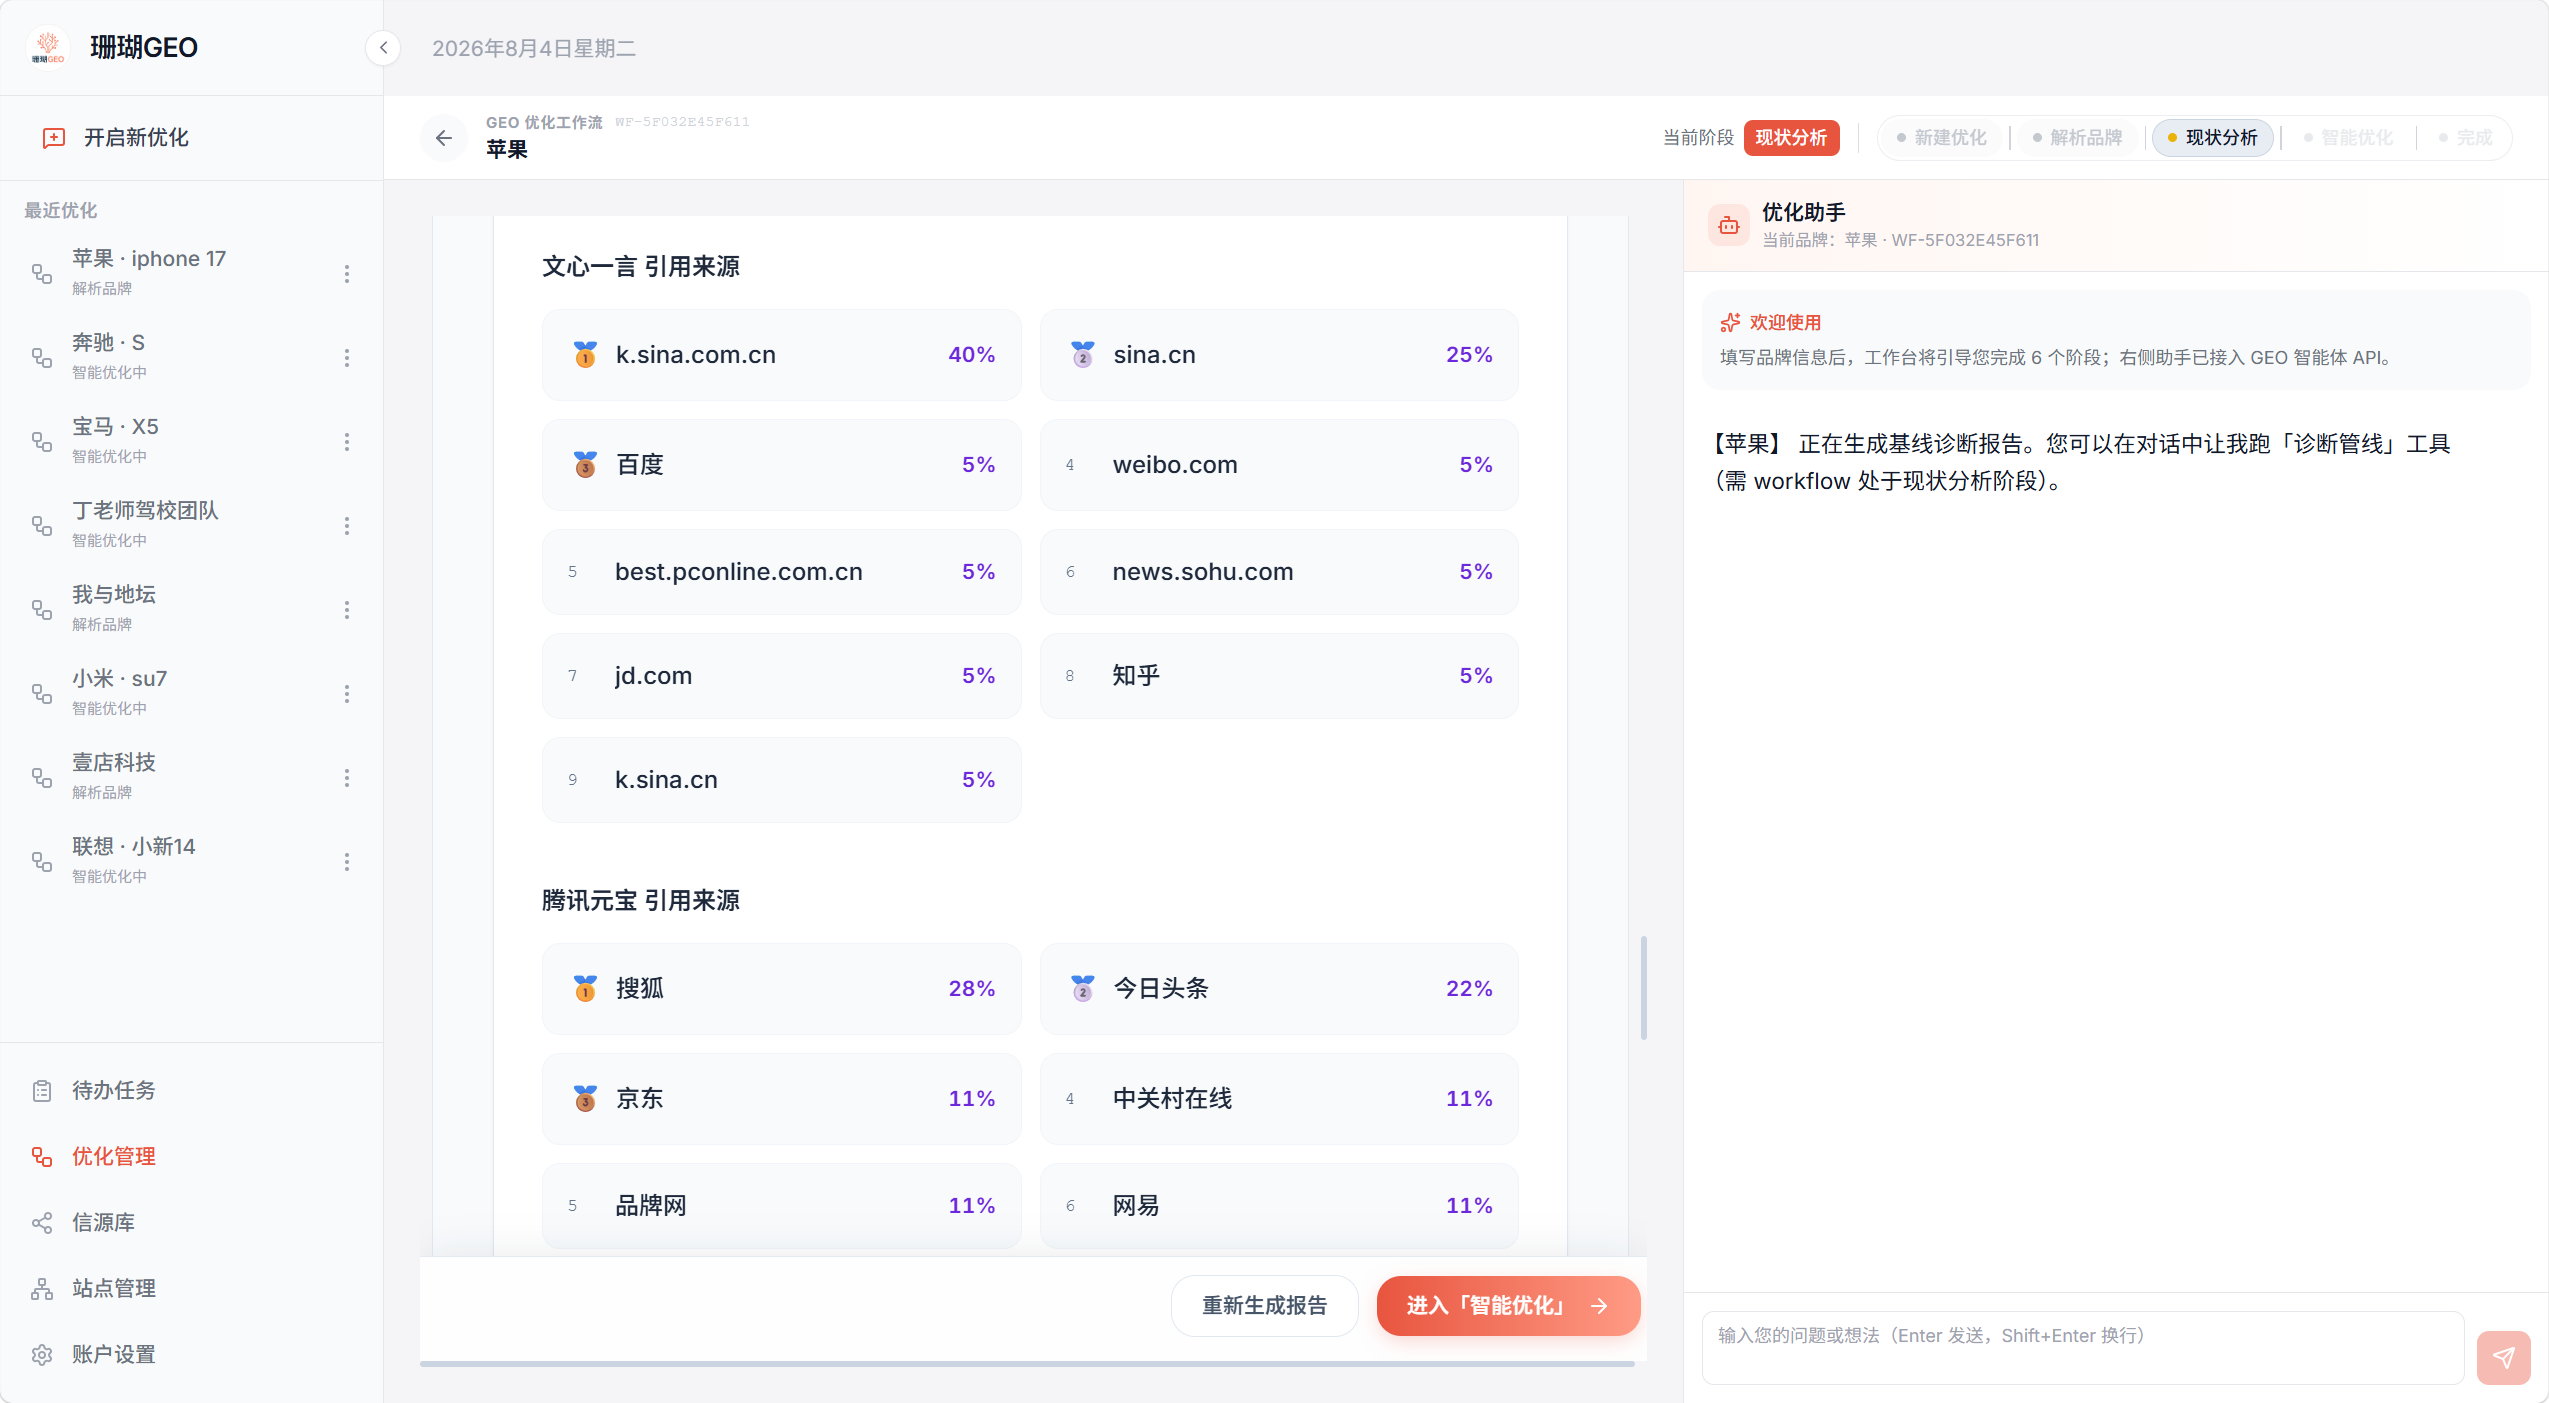The image size is (2549, 1403).
Task: Select the k.sina.cn source card
Action: click(x=782, y=779)
